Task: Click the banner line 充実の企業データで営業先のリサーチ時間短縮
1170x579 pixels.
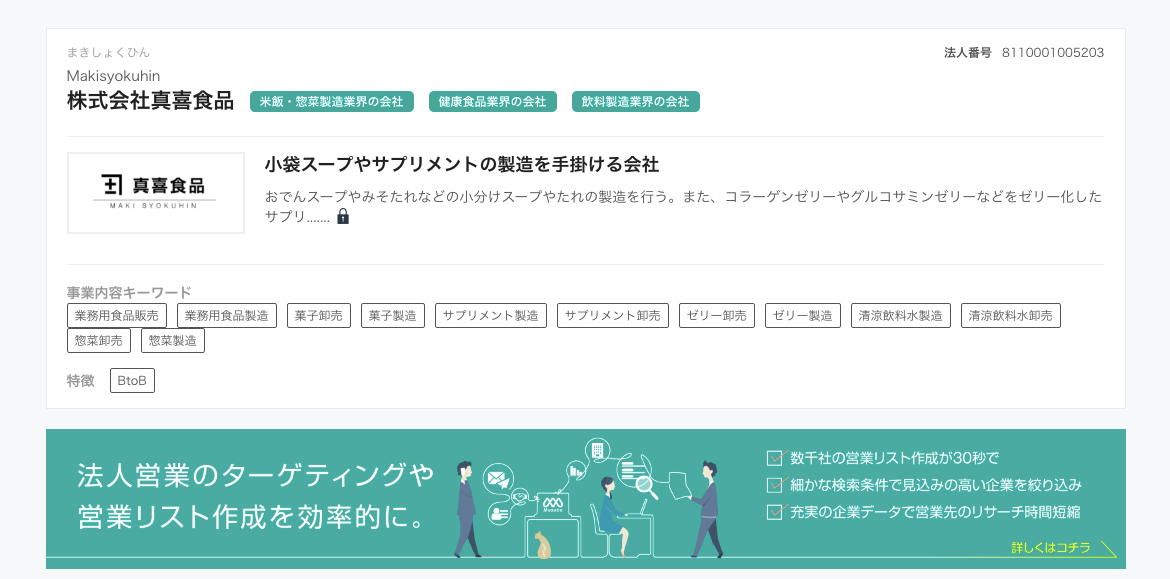Action: [936, 513]
